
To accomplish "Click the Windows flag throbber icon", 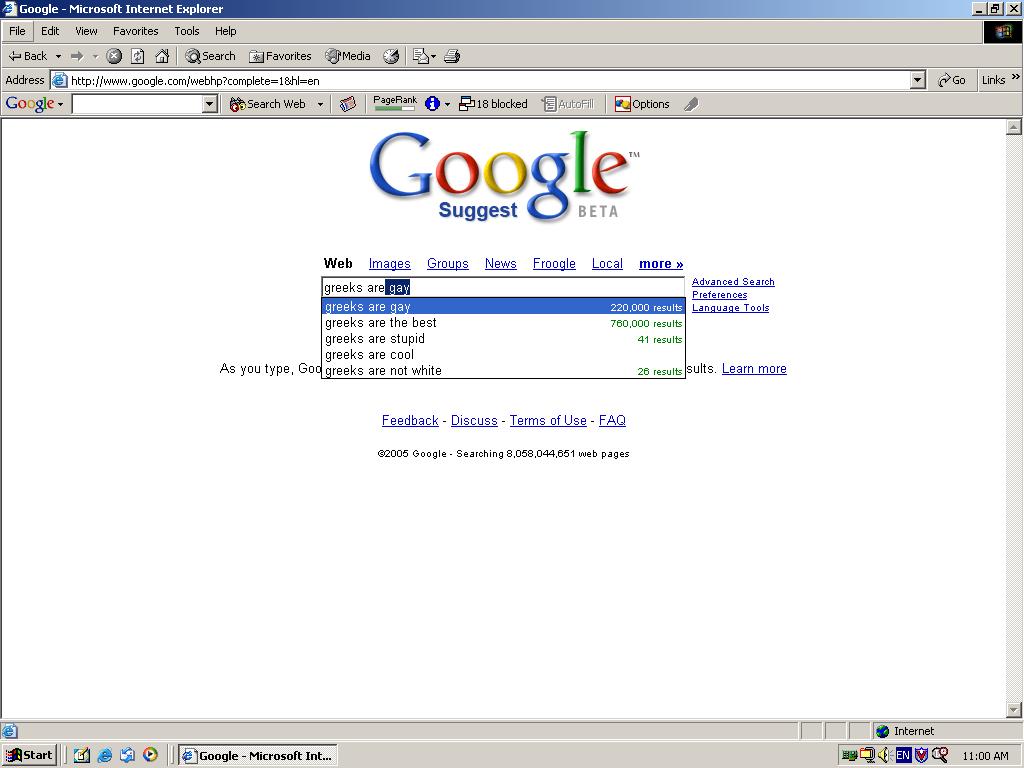I will pyautogui.click(x=1002, y=32).
